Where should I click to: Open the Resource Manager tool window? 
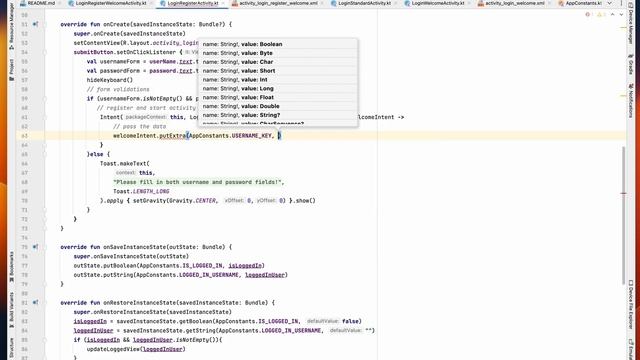tap(11, 27)
